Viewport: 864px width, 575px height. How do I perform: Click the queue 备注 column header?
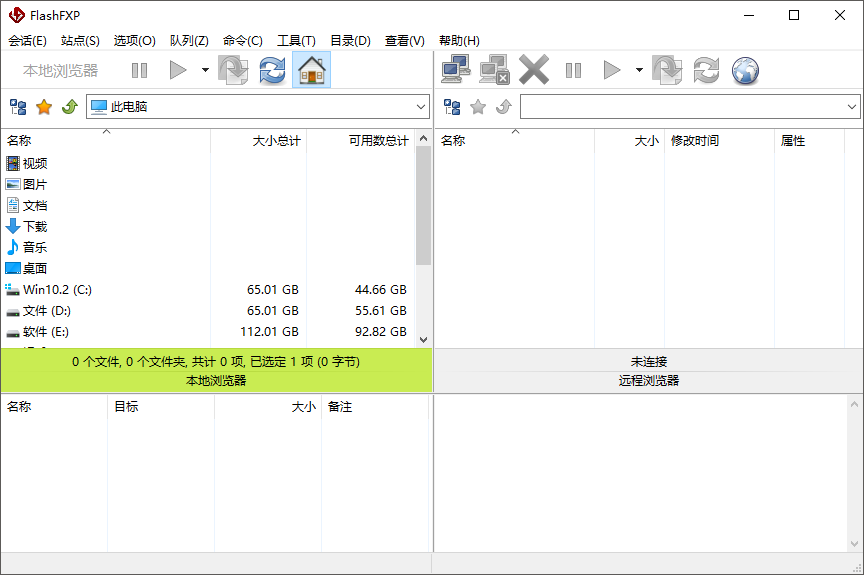point(375,407)
